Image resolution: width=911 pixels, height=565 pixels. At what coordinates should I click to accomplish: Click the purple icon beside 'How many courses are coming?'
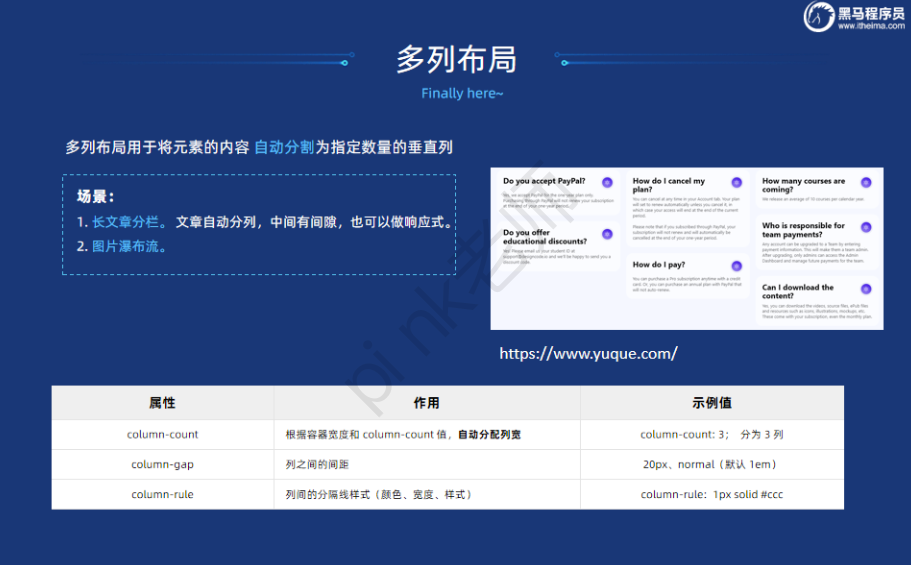(866, 183)
